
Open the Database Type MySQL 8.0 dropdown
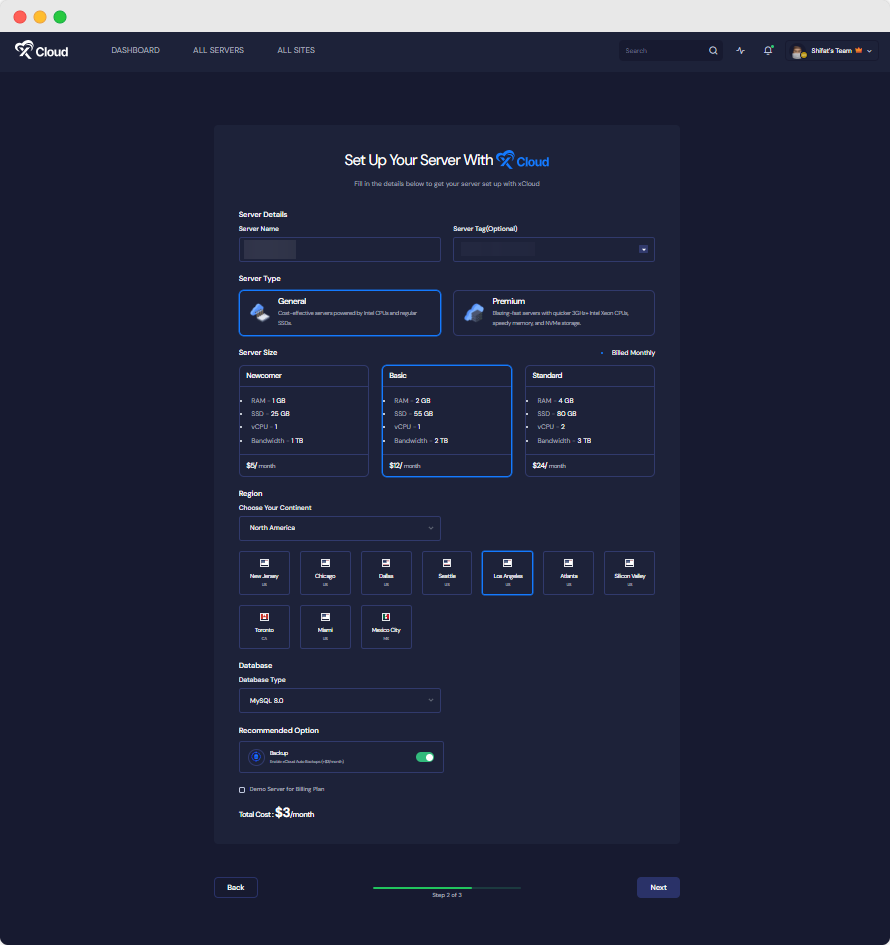(x=339, y=701)
